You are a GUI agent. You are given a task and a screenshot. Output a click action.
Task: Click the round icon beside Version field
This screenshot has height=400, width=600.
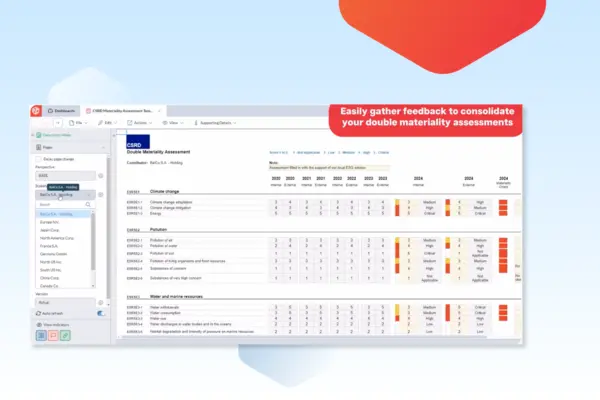coord(101,302)
